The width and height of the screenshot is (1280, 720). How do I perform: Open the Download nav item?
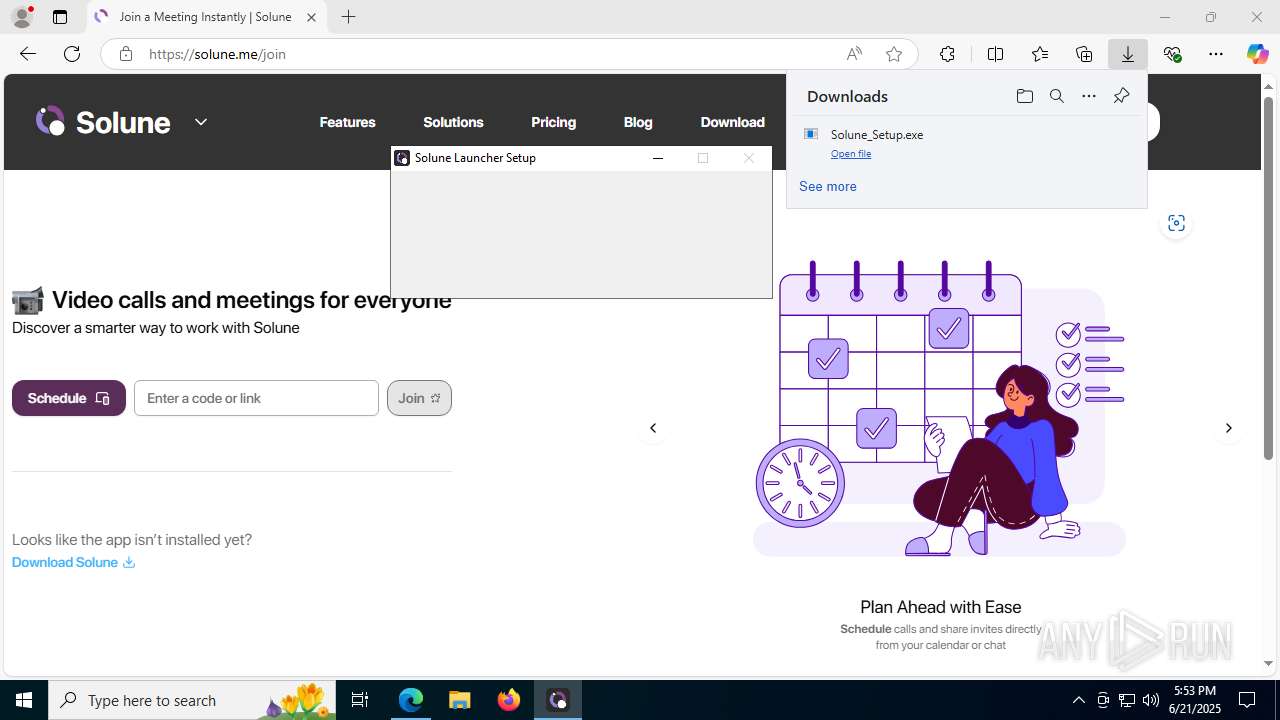point(732,122)
